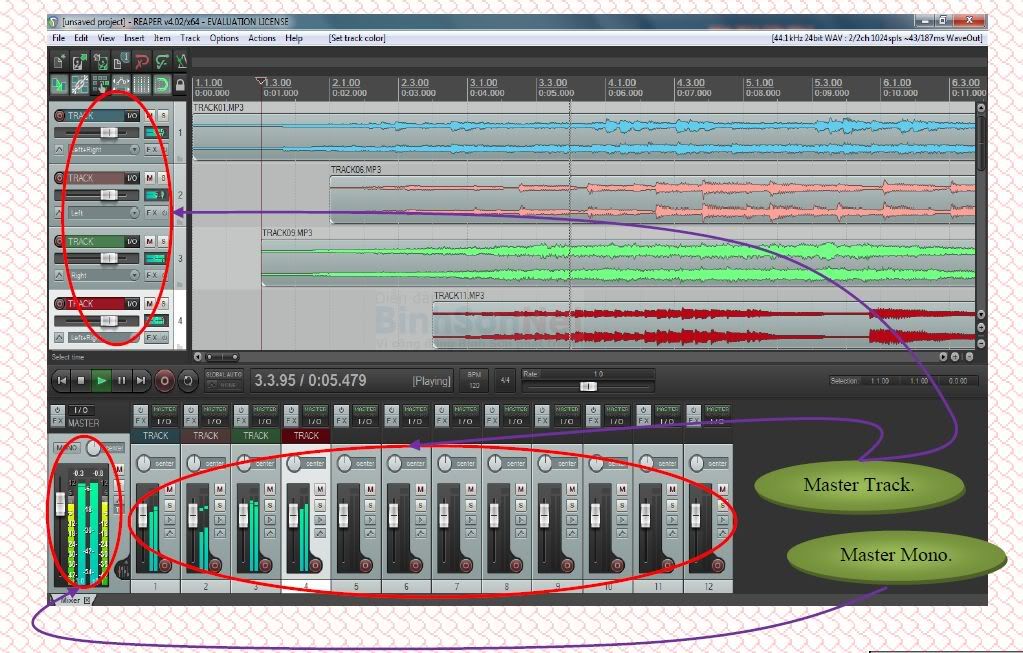Open the 'Left+Right' input dropdown on track 1
This screenshot has width=1023, height=653.
(x=104, y=149)
